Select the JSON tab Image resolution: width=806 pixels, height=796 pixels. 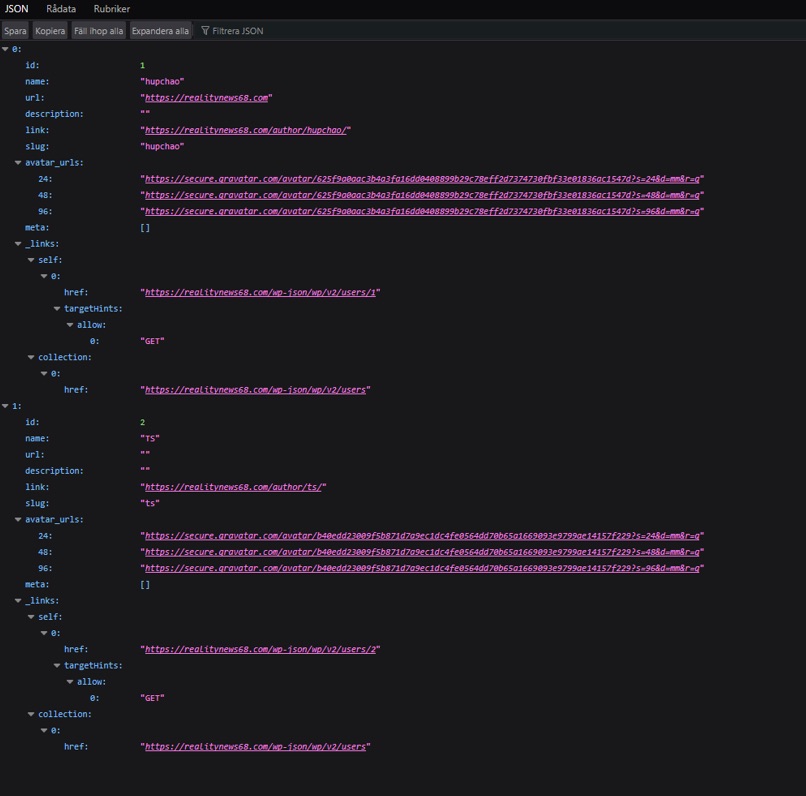[16, 9]
